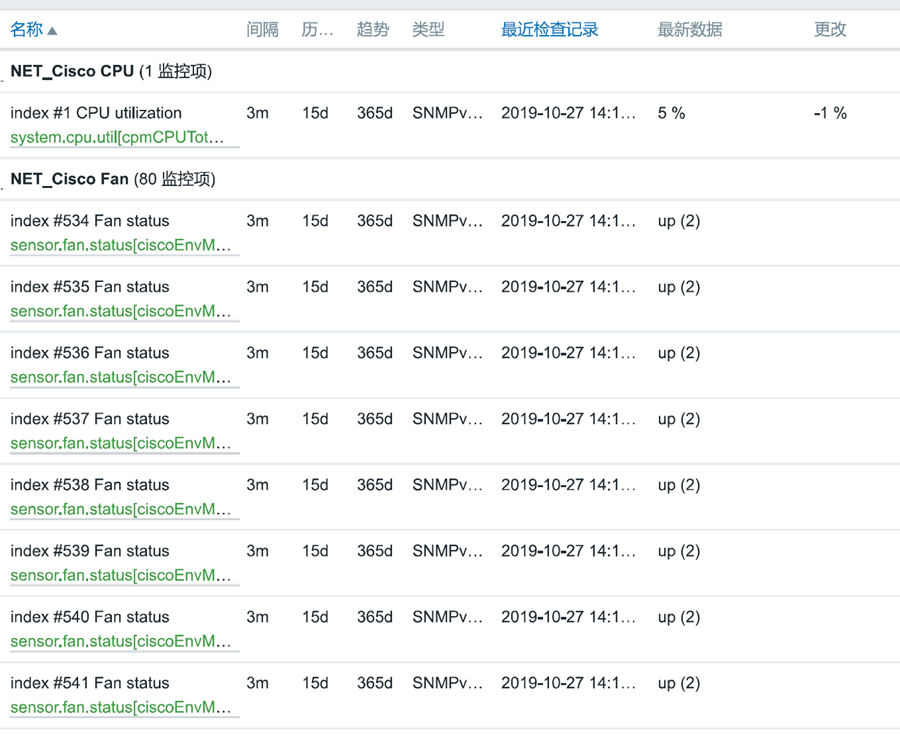Open index #535 sensor.fan.status key link
900x738 pixels.
[121, 312]
